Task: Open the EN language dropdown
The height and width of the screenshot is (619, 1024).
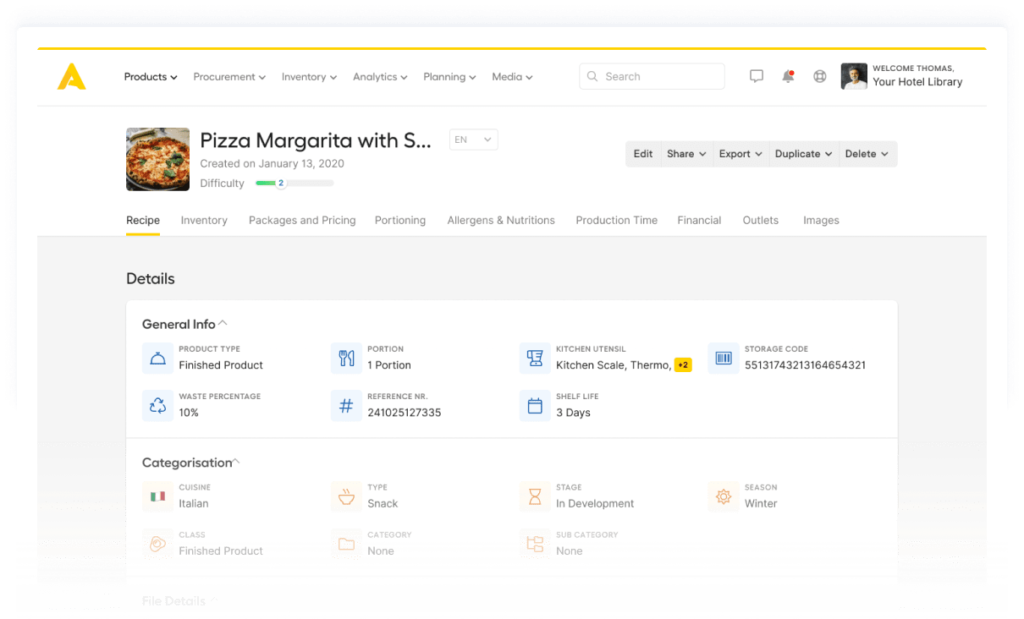Action: 473,140
